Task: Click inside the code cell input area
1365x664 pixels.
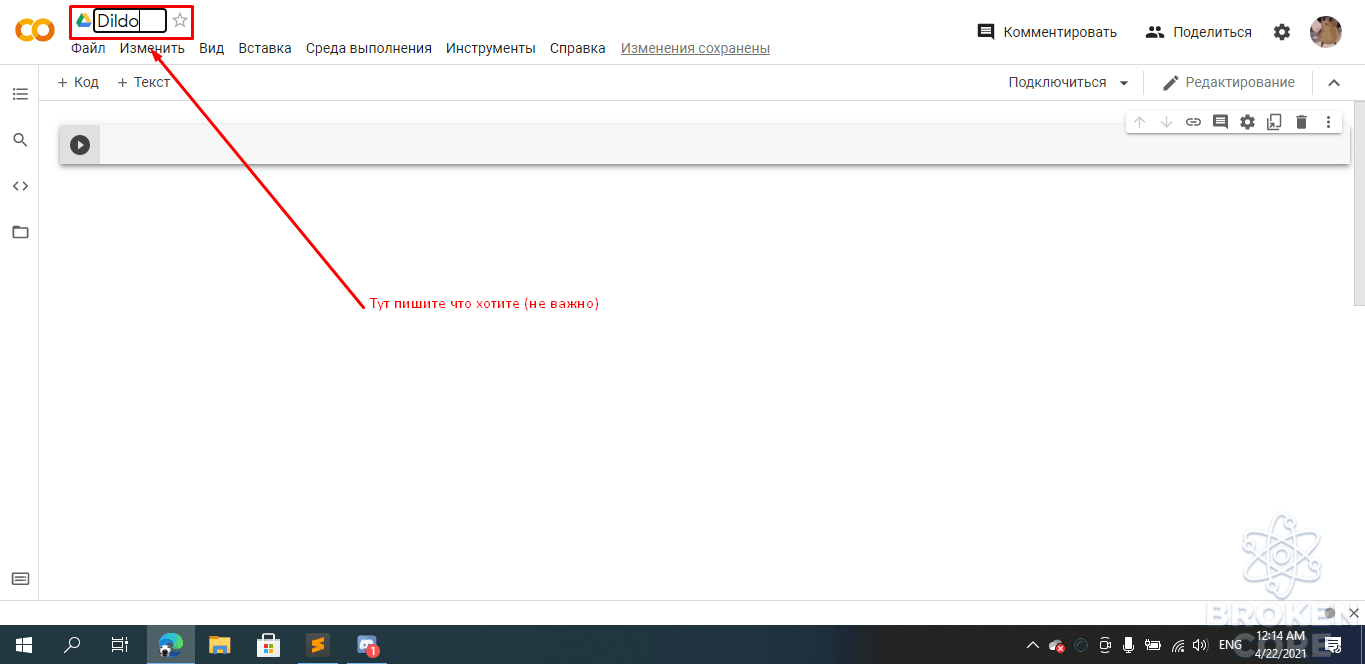Action: pyautogui.click(x=725, y=145)
